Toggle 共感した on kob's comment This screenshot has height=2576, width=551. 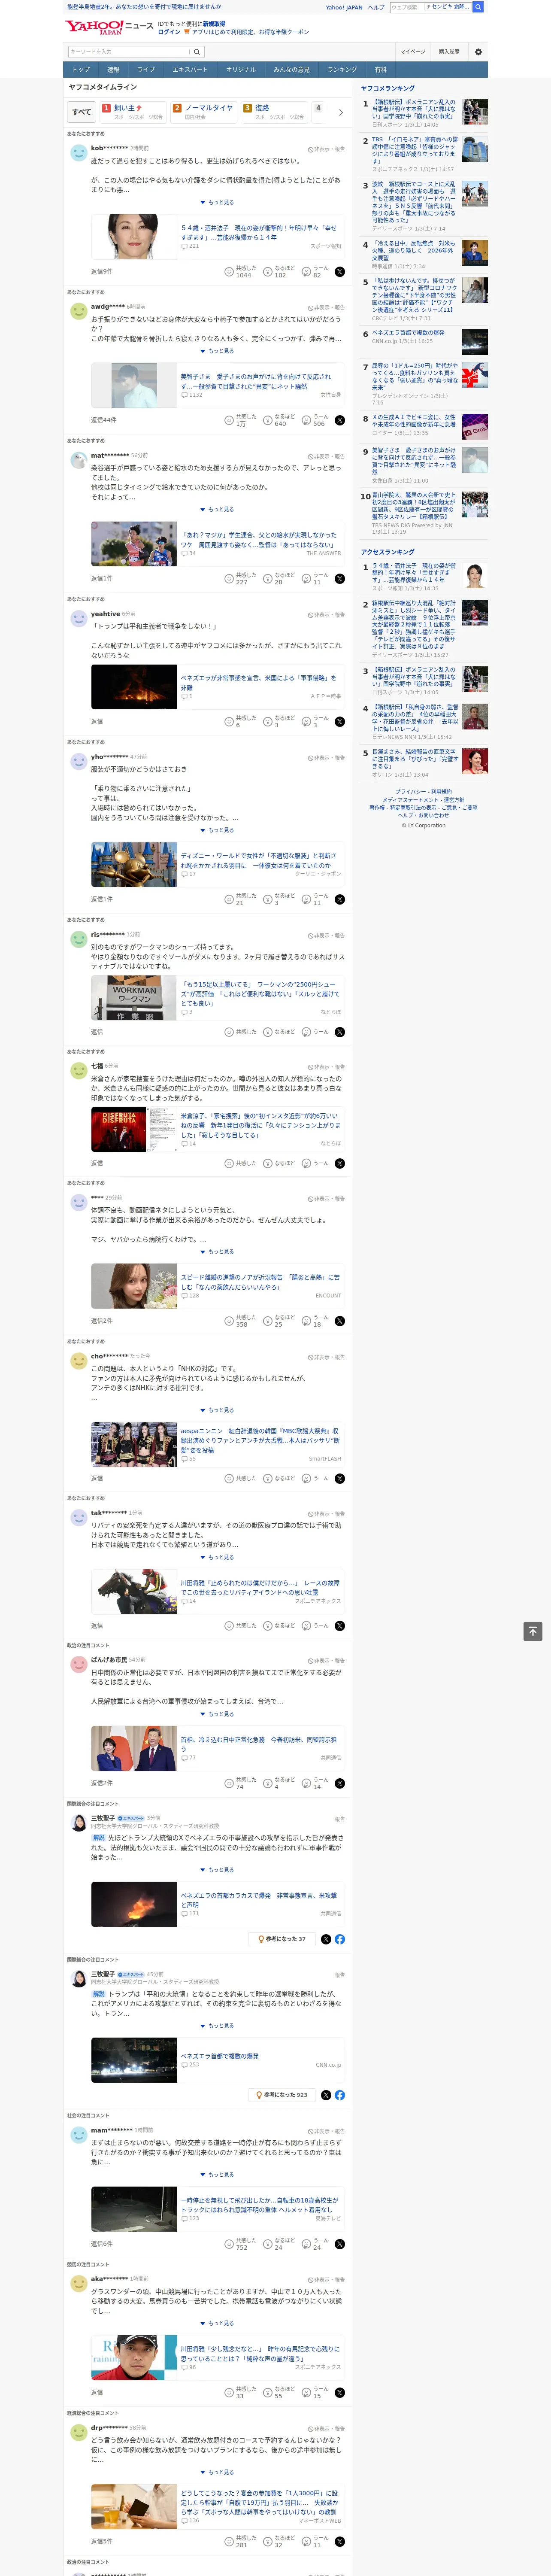[x=241, y=272]
